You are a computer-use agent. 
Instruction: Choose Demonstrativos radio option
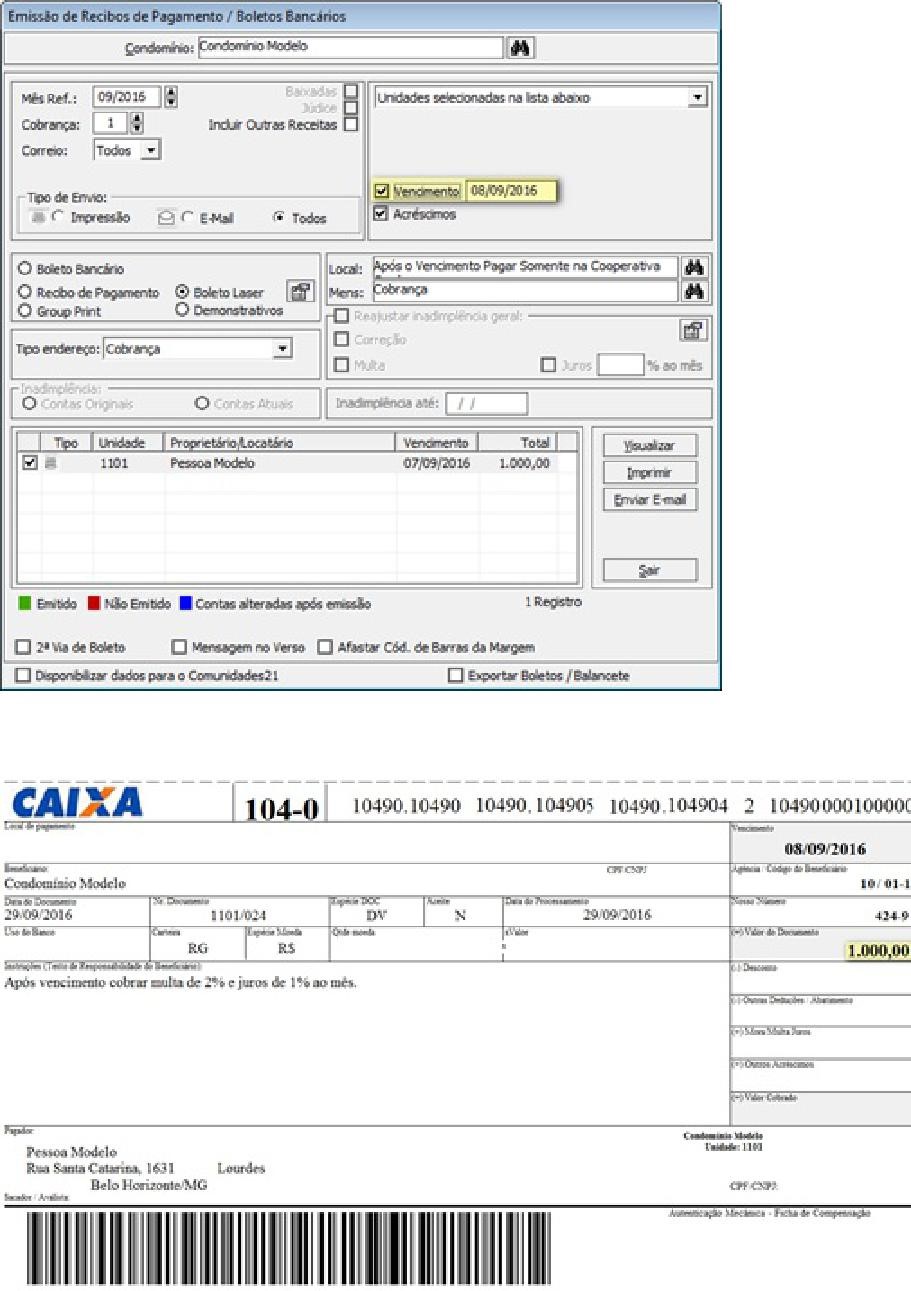point(182,310)
